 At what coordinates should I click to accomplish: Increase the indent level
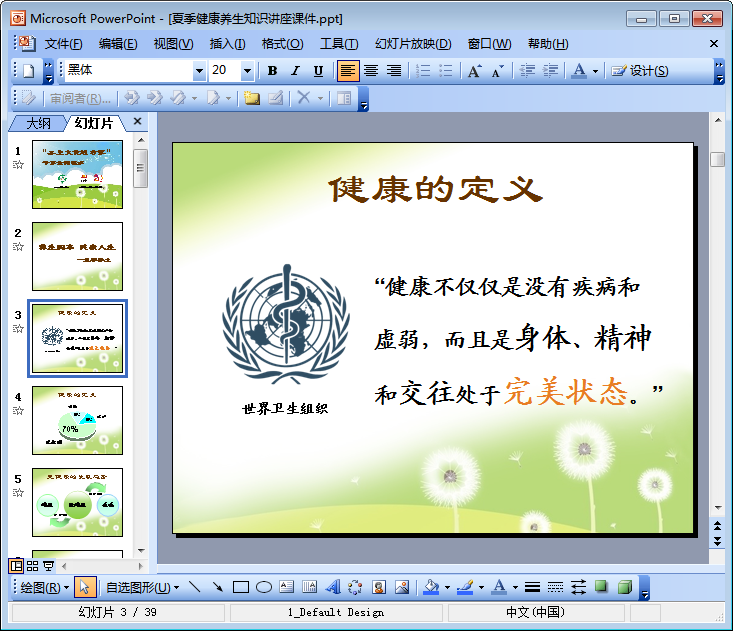[x=550, y=71]
